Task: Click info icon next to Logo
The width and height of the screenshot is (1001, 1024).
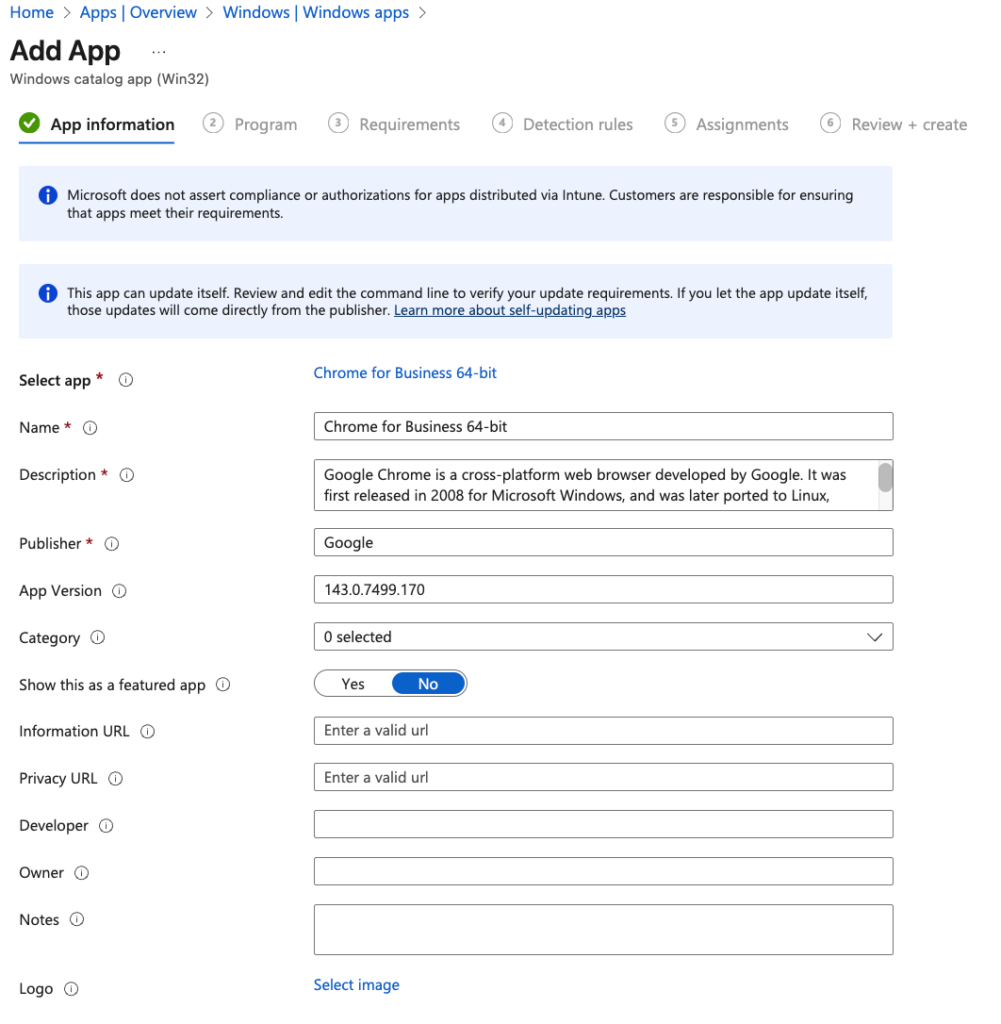Action: point(71,989)
